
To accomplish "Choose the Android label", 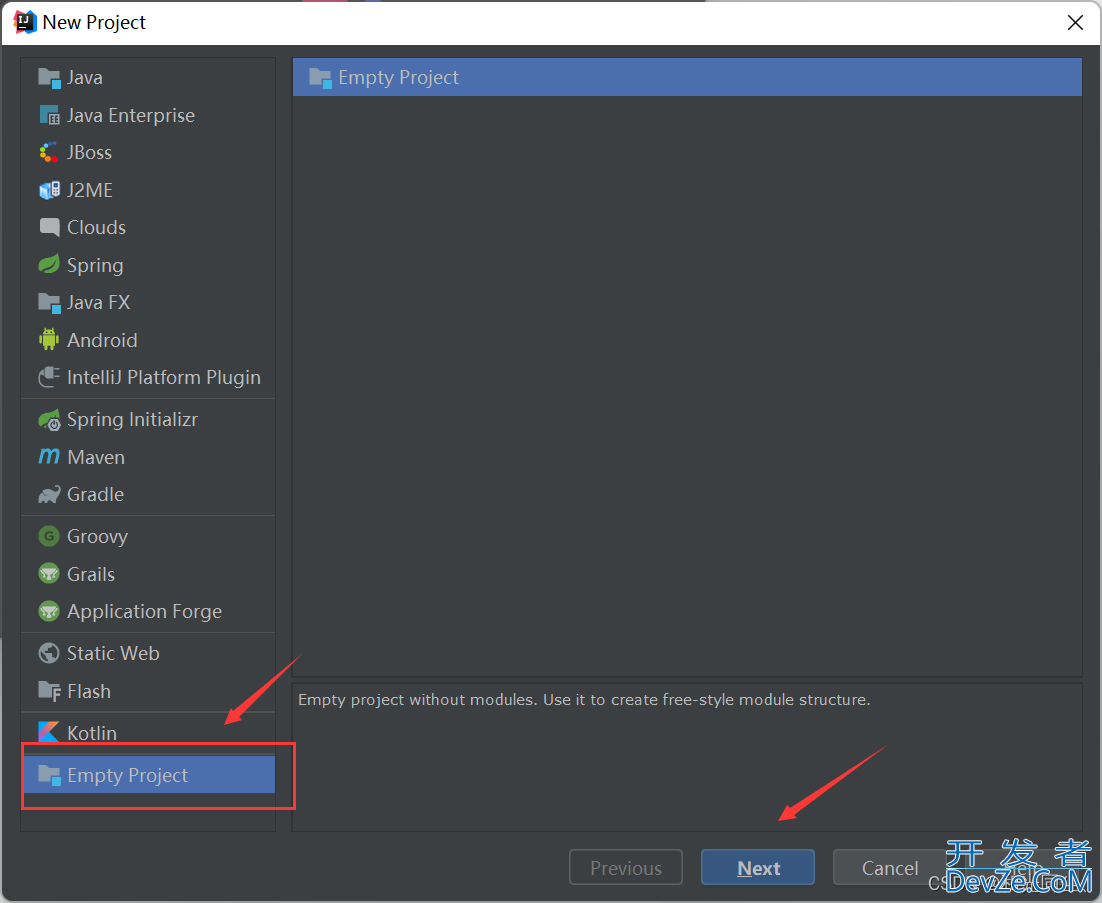I will pos(102,340).
